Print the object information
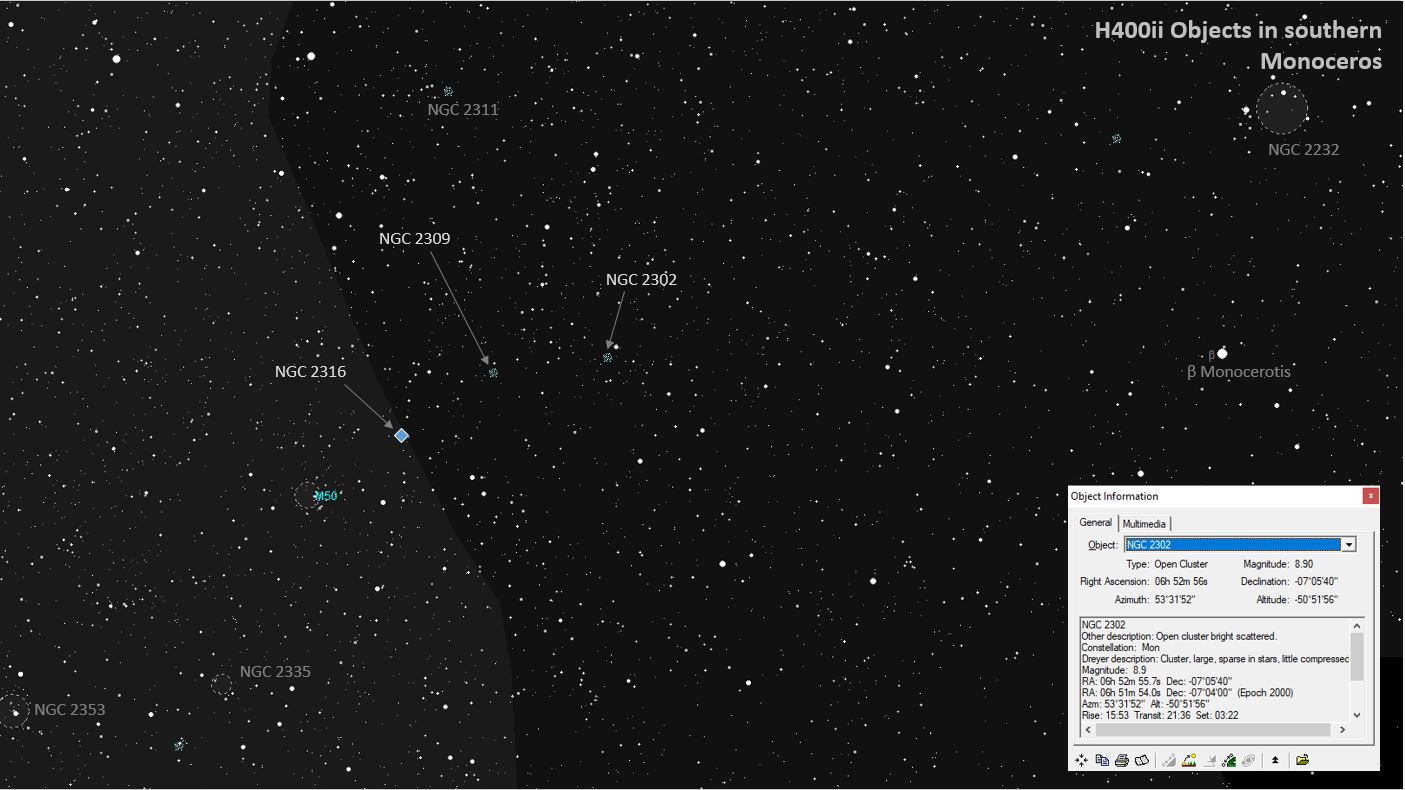 (x=1122, y=760)
